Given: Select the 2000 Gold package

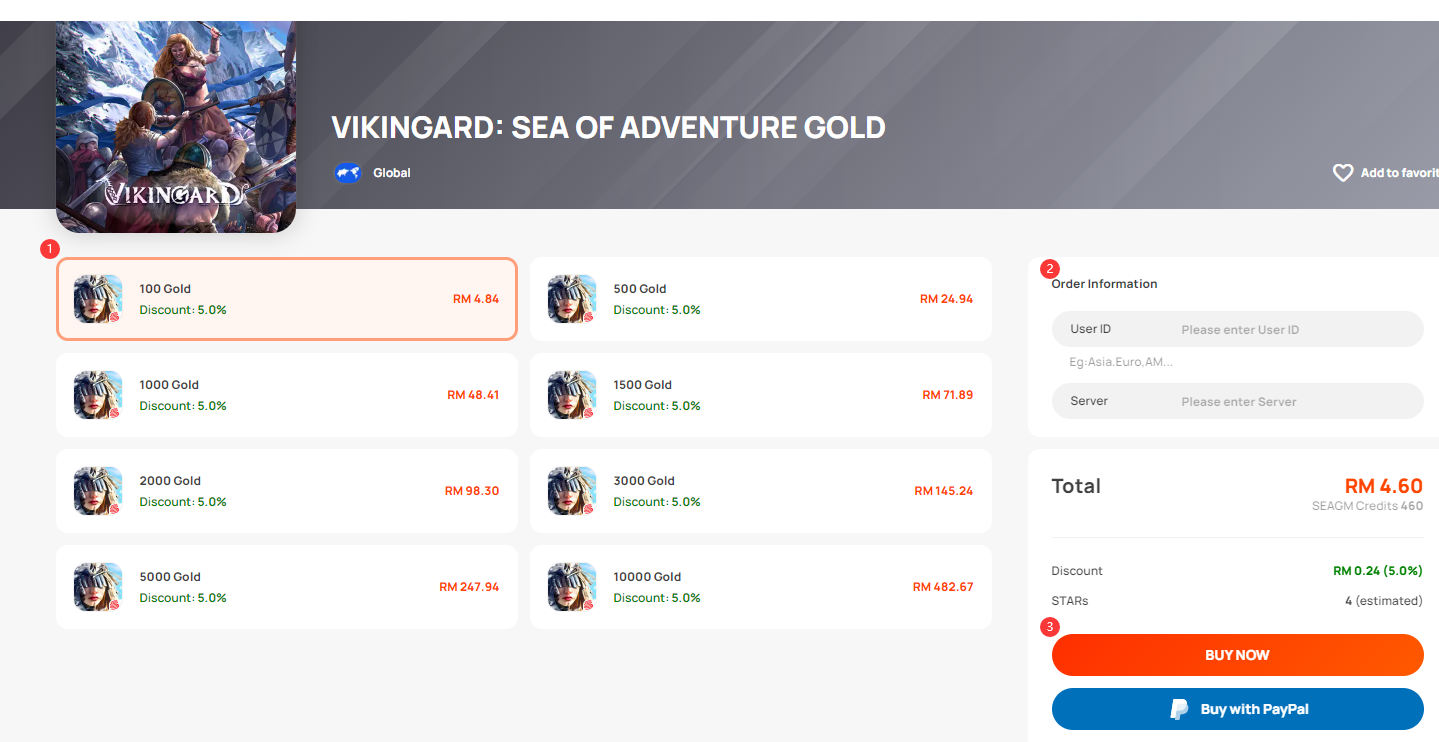Looking at the screenshot, I should [x=287, y=491].
